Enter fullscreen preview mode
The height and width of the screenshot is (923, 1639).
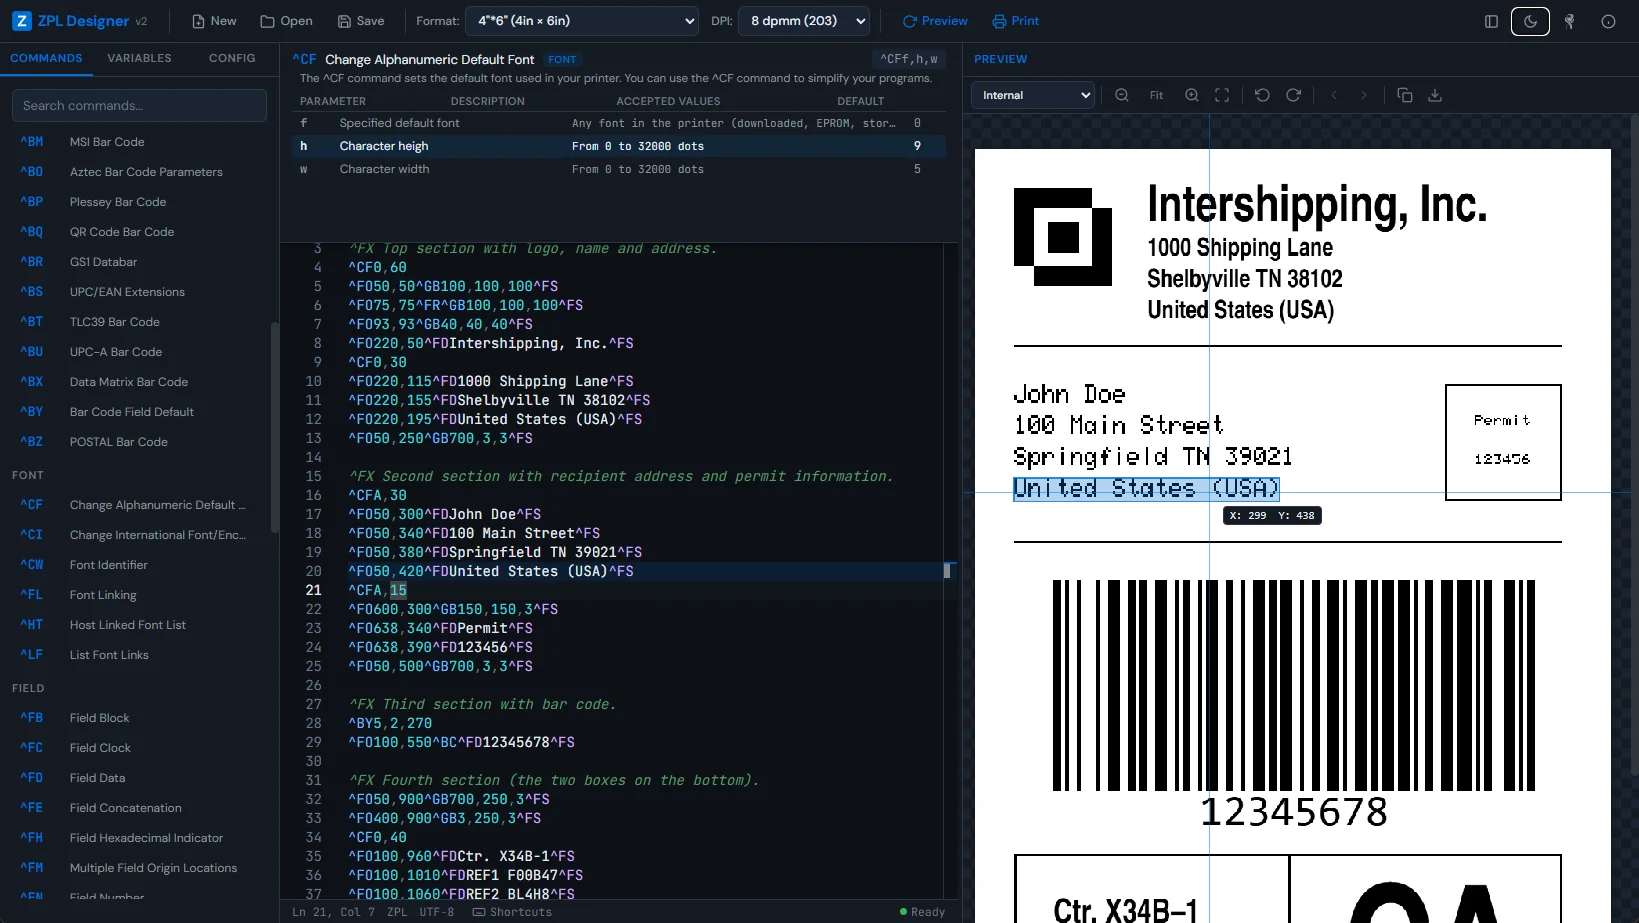click(x=1222, y=95)
